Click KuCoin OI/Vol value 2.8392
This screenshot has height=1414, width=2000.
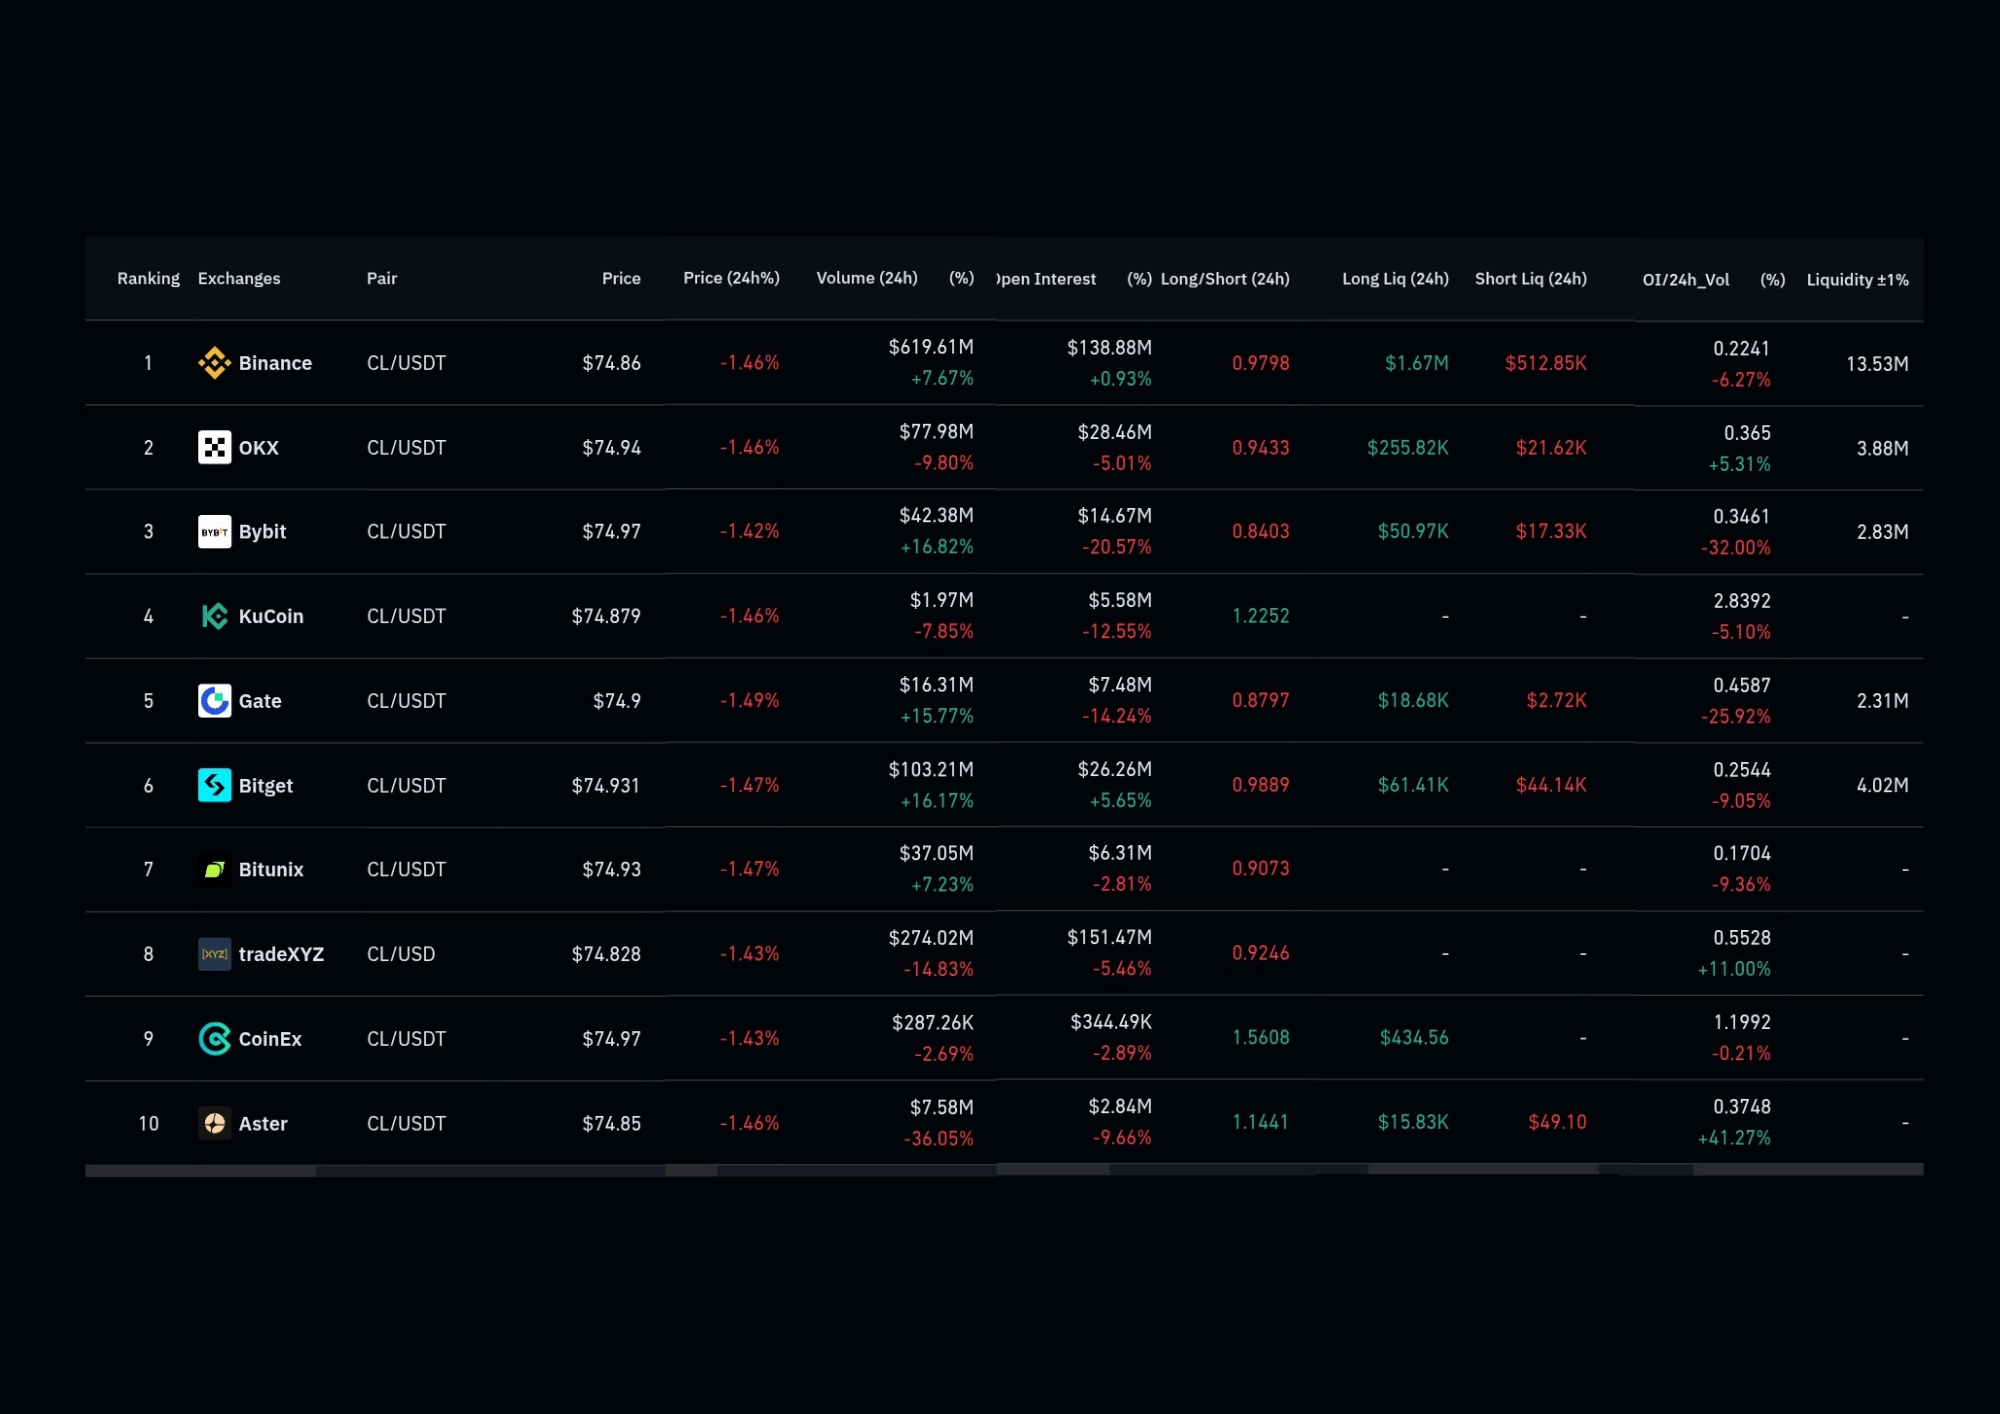point(1741,601)
